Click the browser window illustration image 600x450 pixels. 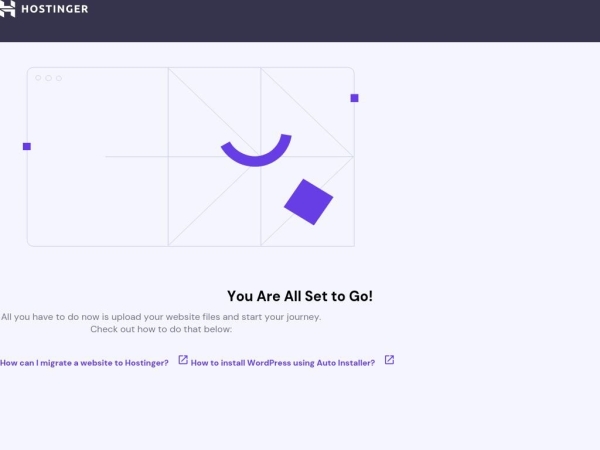[x=191, y=157]
